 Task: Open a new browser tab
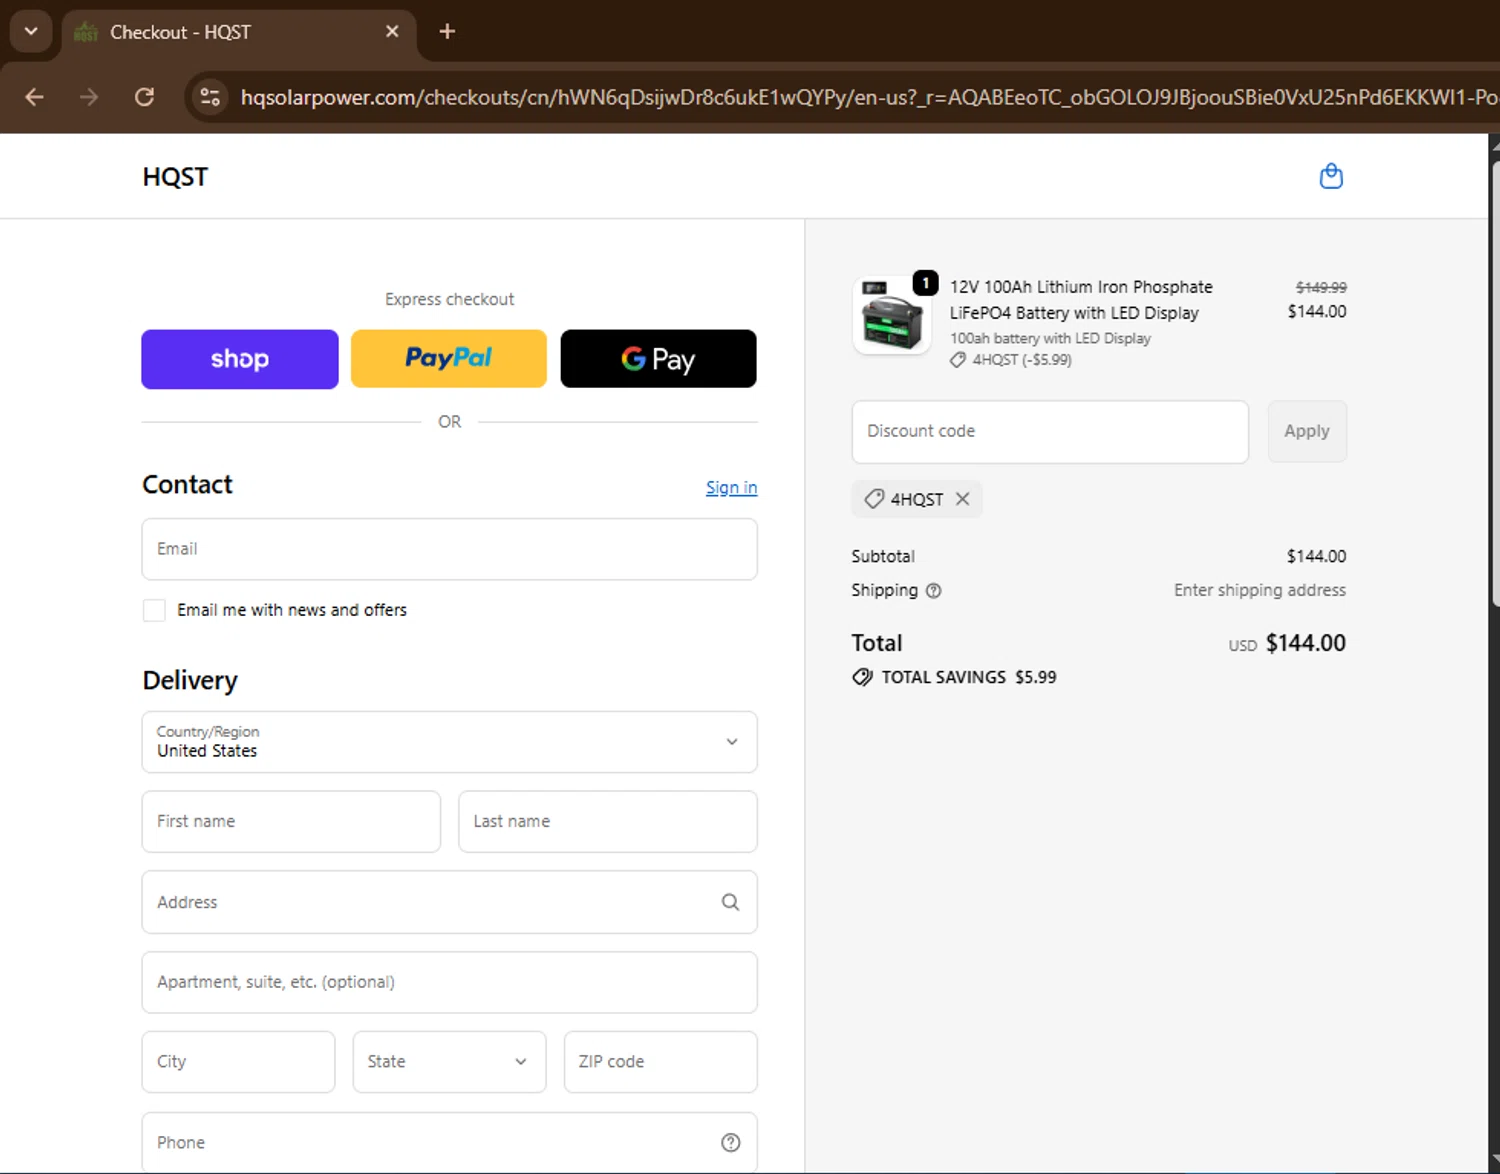[x=447, y=32]
